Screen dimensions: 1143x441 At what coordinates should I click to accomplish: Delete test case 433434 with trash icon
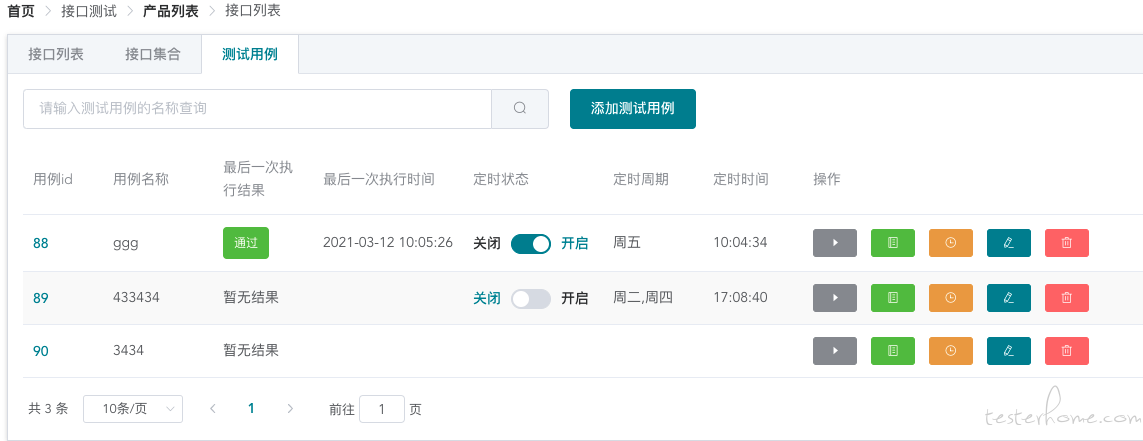click(1066, 297)
